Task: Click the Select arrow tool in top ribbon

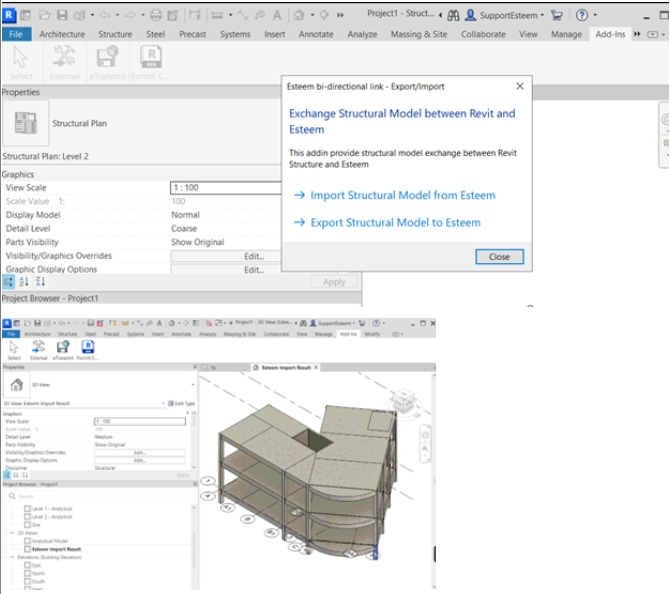Action: (x=21, y=59)
